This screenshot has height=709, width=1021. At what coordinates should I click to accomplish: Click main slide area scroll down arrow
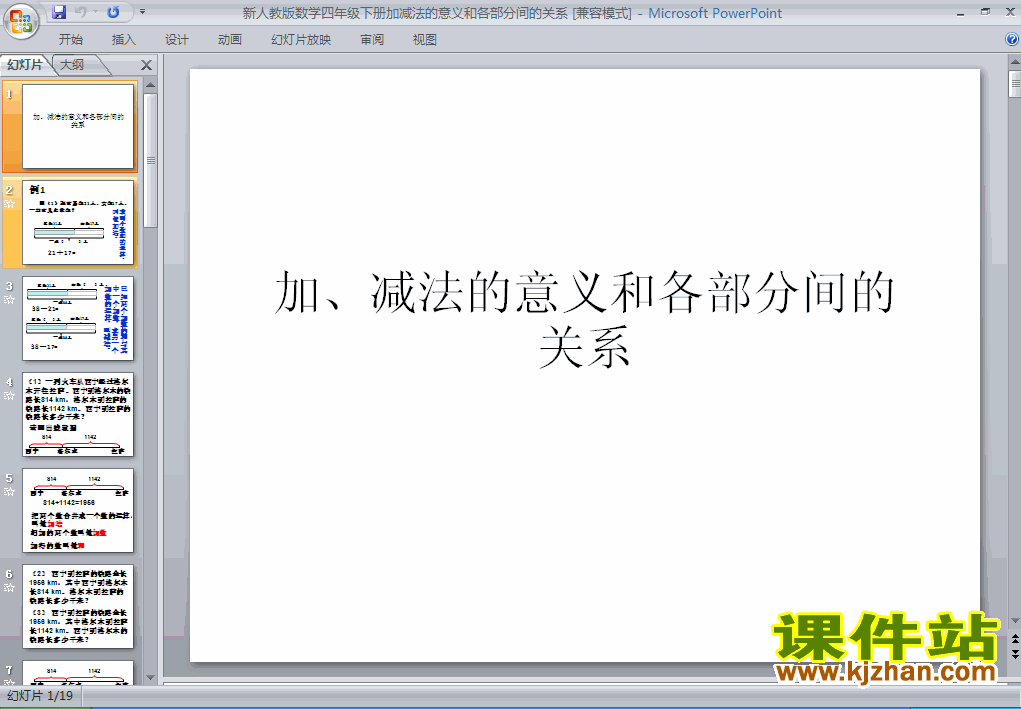pos(1014,621)
